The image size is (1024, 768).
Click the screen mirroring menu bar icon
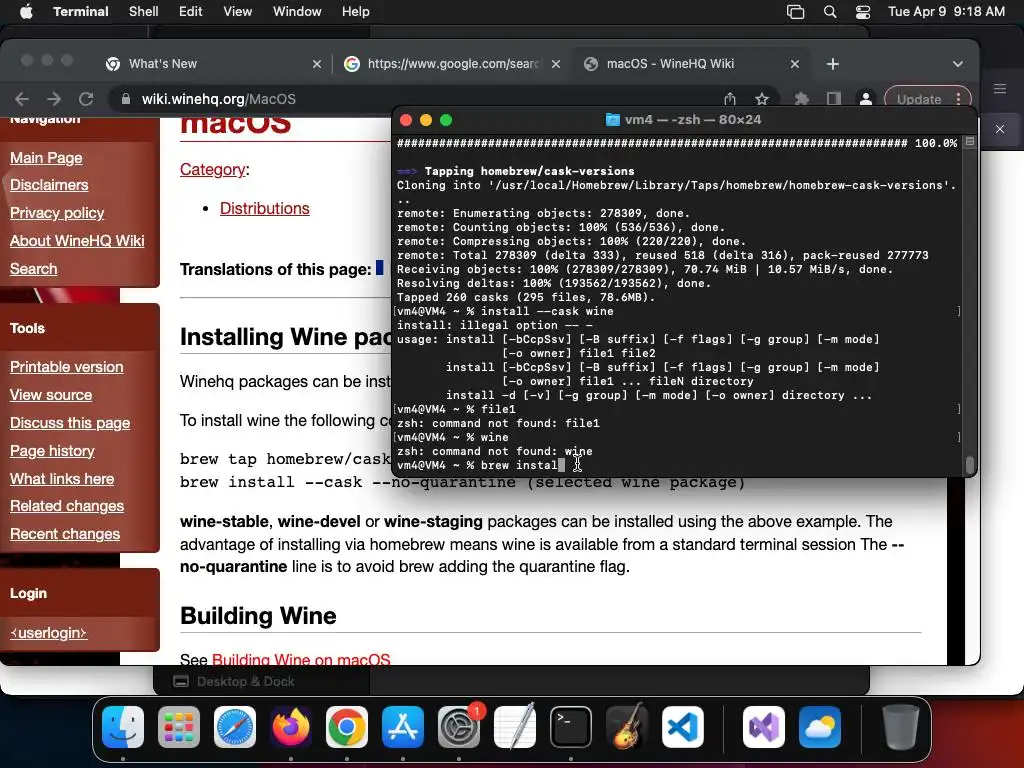click(x=795, y=12)
